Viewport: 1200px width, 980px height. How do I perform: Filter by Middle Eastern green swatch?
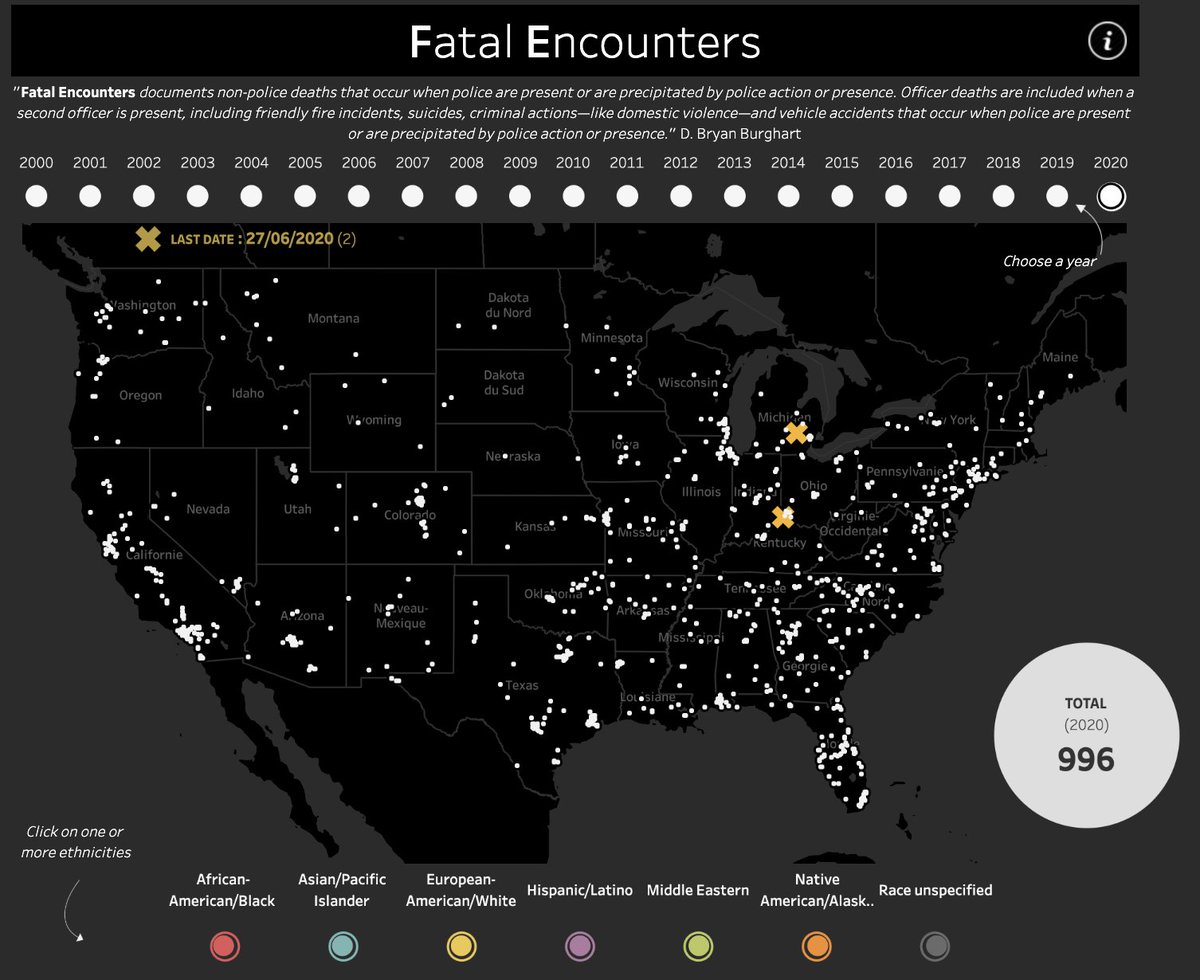(x=698, y=944)
